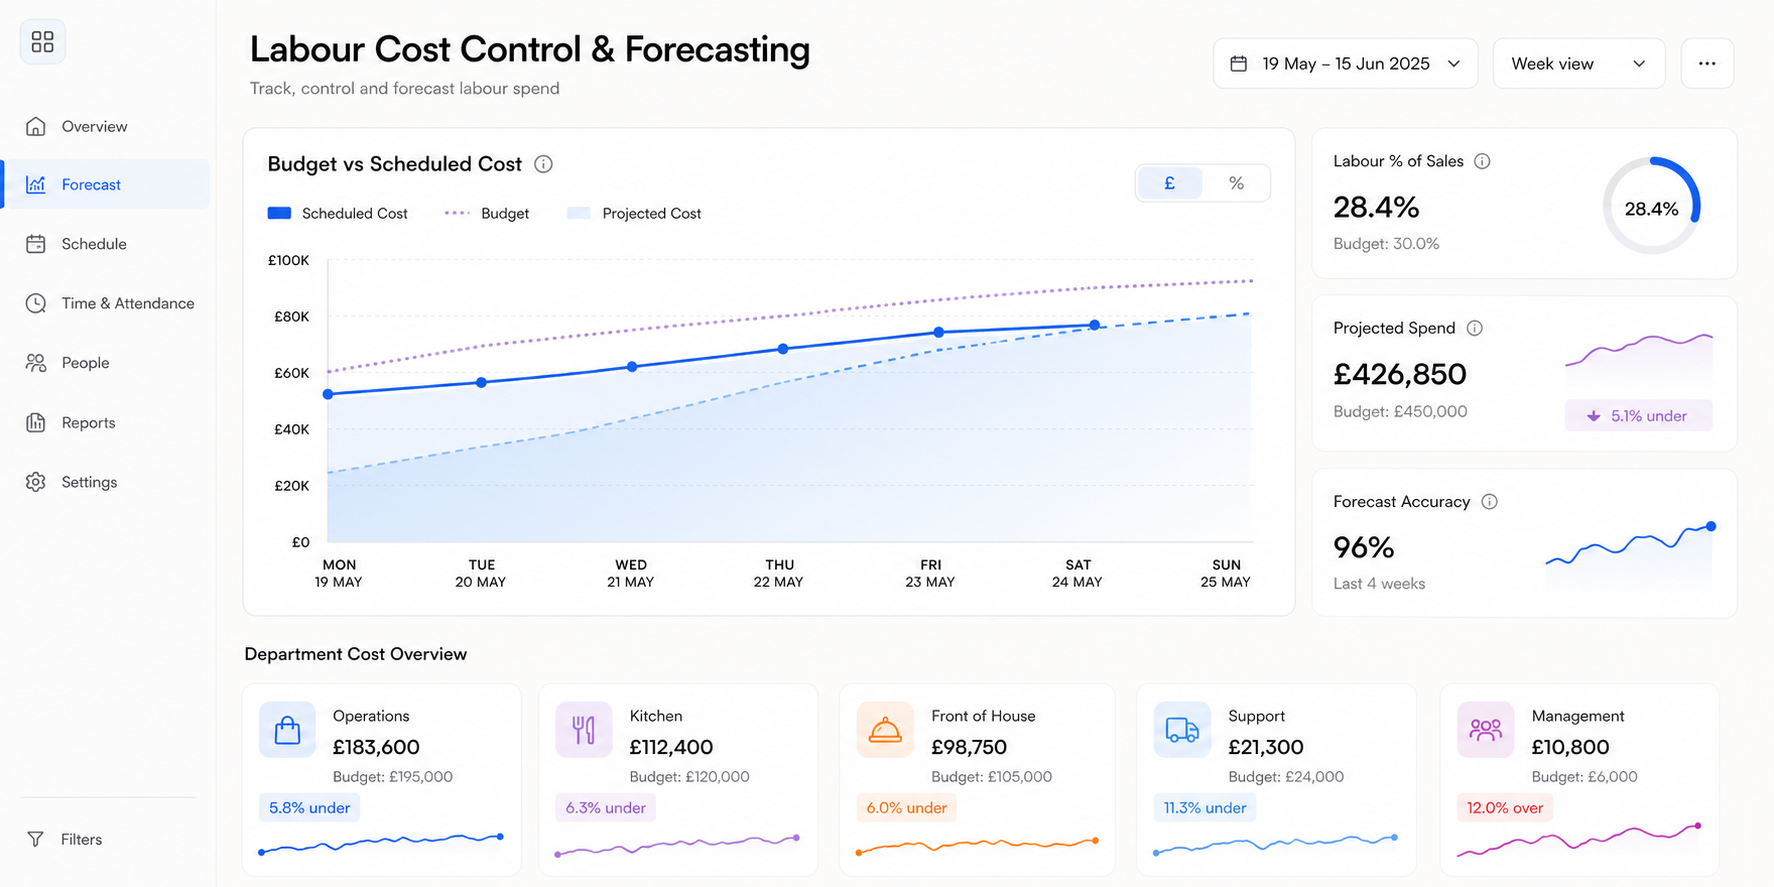
Task: Click the 5.1% under badge
Action: (x=1638, y=416)
